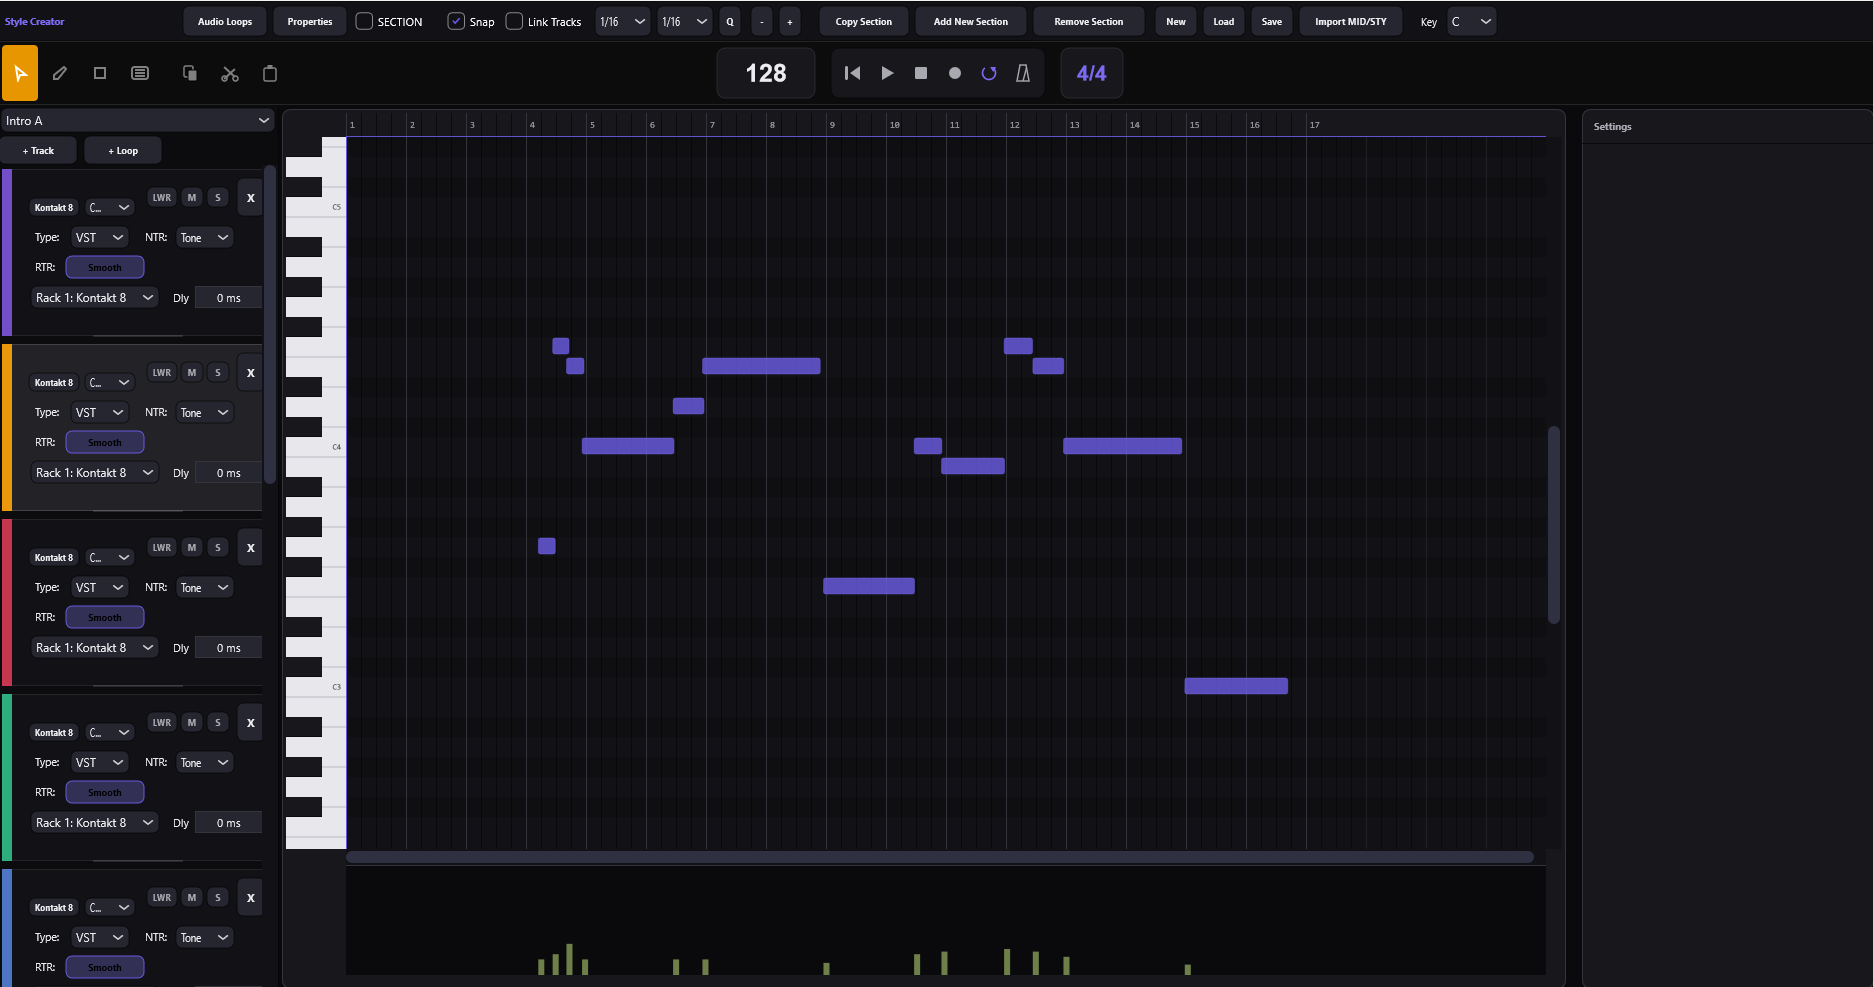The width and height of the screenshot is (1873, 987).
Task: Click the Q quantize button
Action: pos(730,22)
